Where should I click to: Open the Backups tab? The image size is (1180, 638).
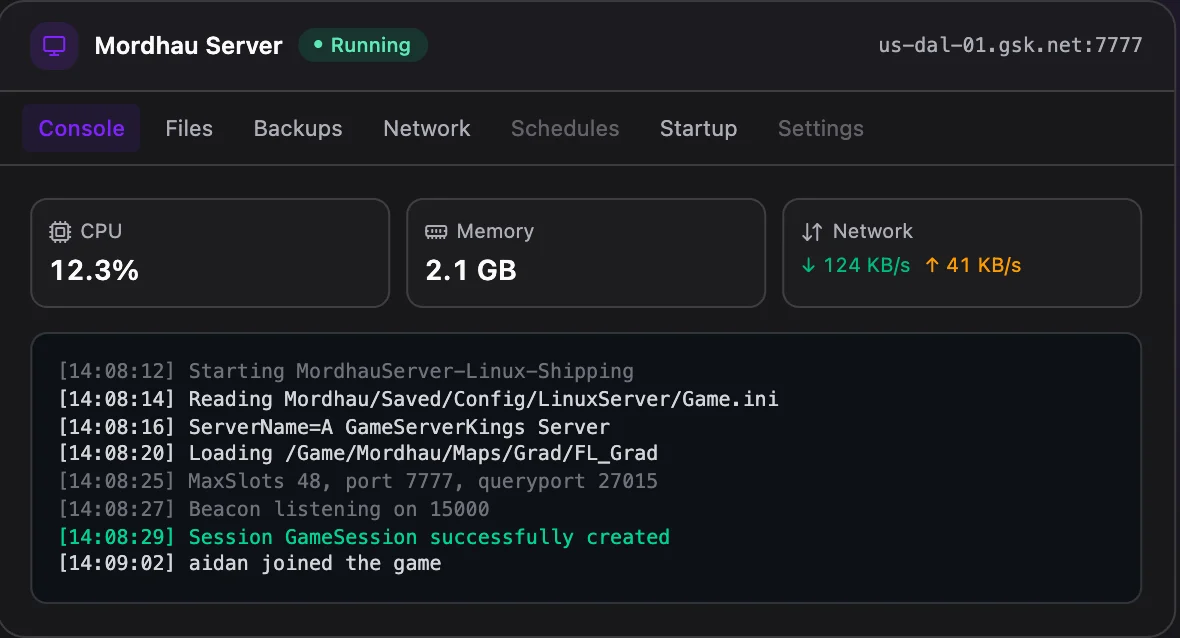[298, 129]
